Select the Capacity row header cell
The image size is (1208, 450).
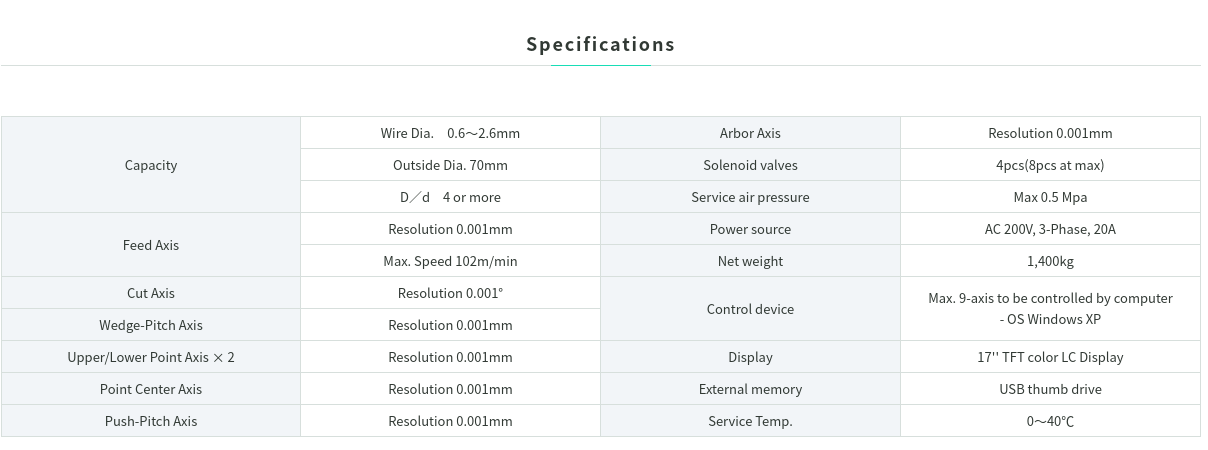pos(151,165)
